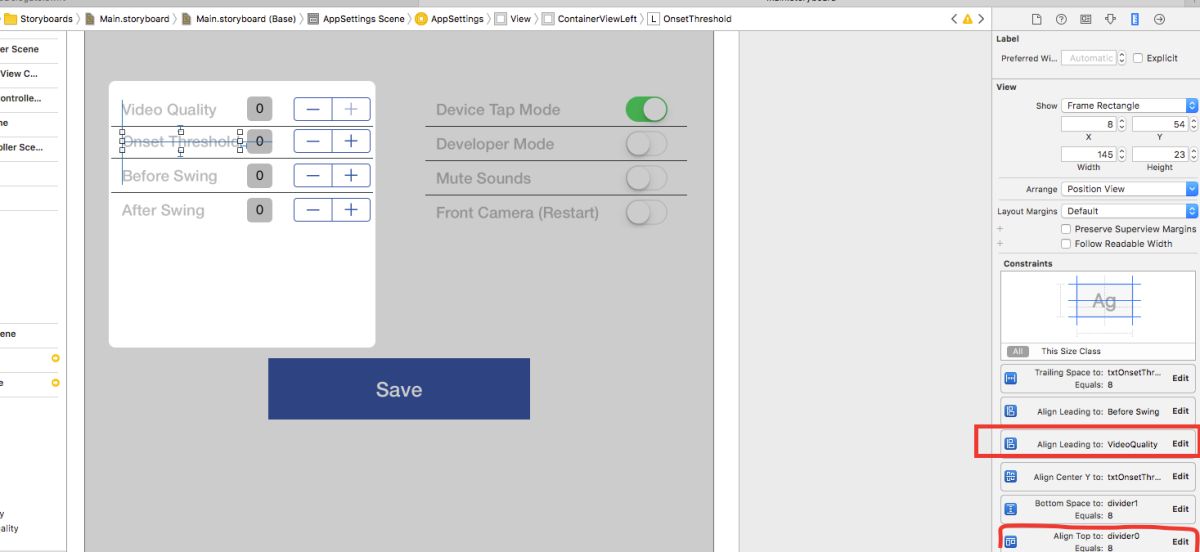Image resolution: width=1200 pixels, height=552 pixels.
Task: Open the Quick Help inspector
Action: 1061,19
